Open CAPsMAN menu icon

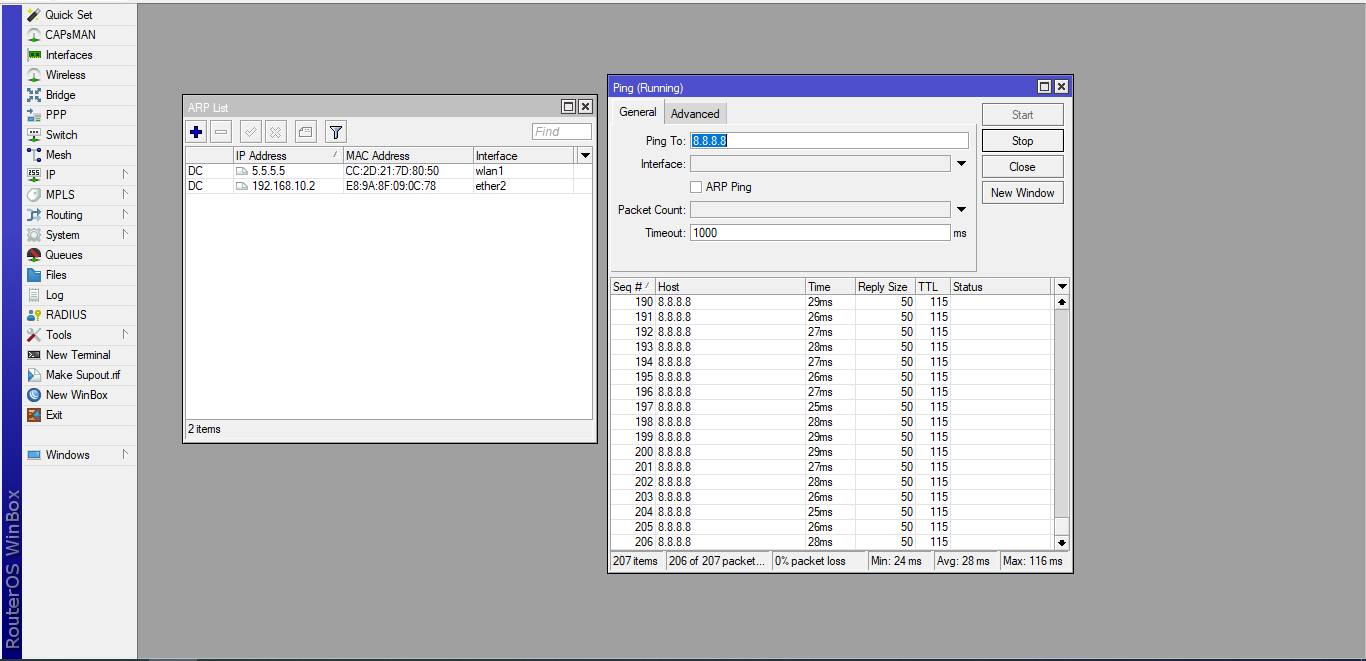click(x=34, y=35)
